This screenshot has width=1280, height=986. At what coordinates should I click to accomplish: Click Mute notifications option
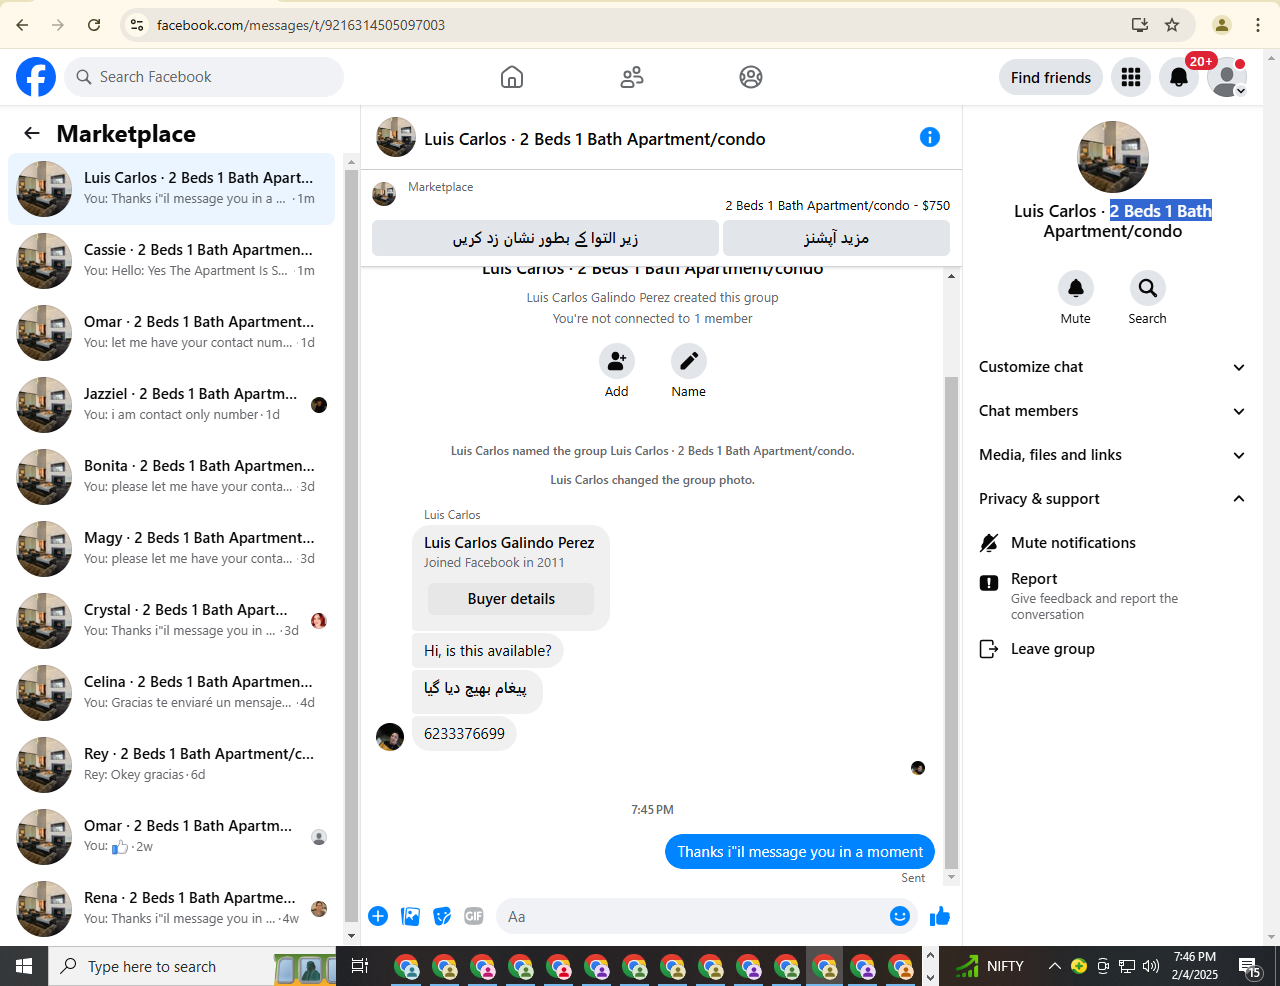(1113, 543)
